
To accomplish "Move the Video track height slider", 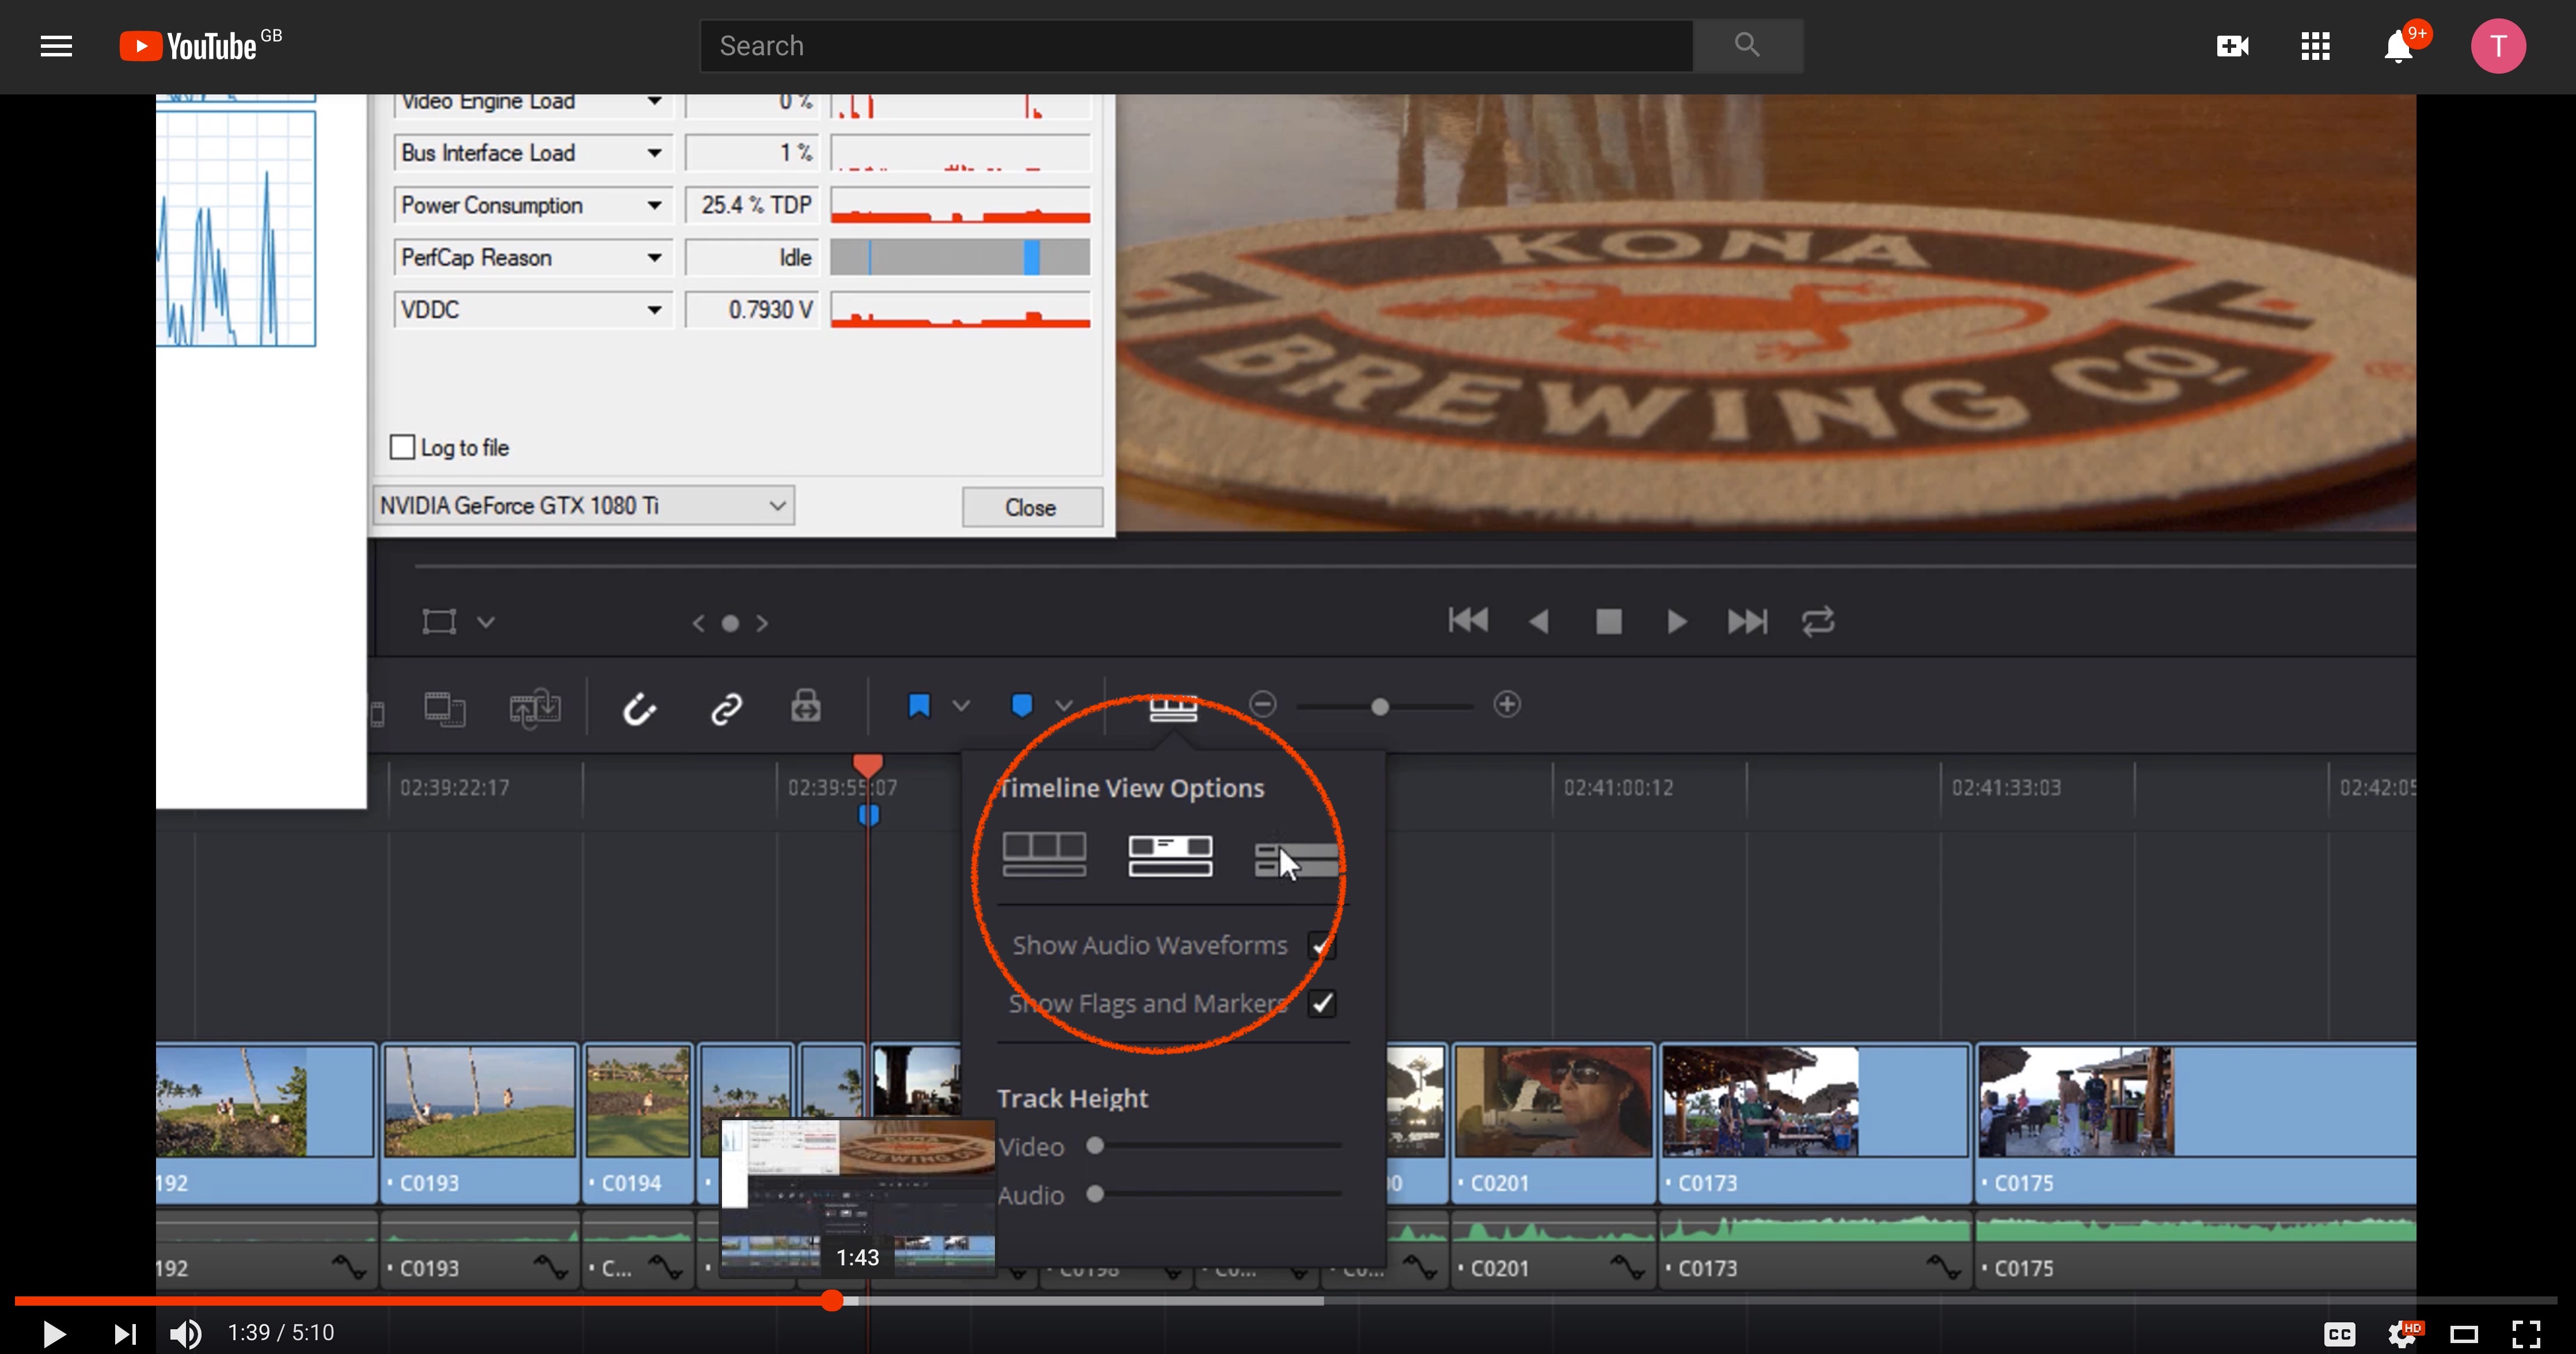I will (1095, 1146).
